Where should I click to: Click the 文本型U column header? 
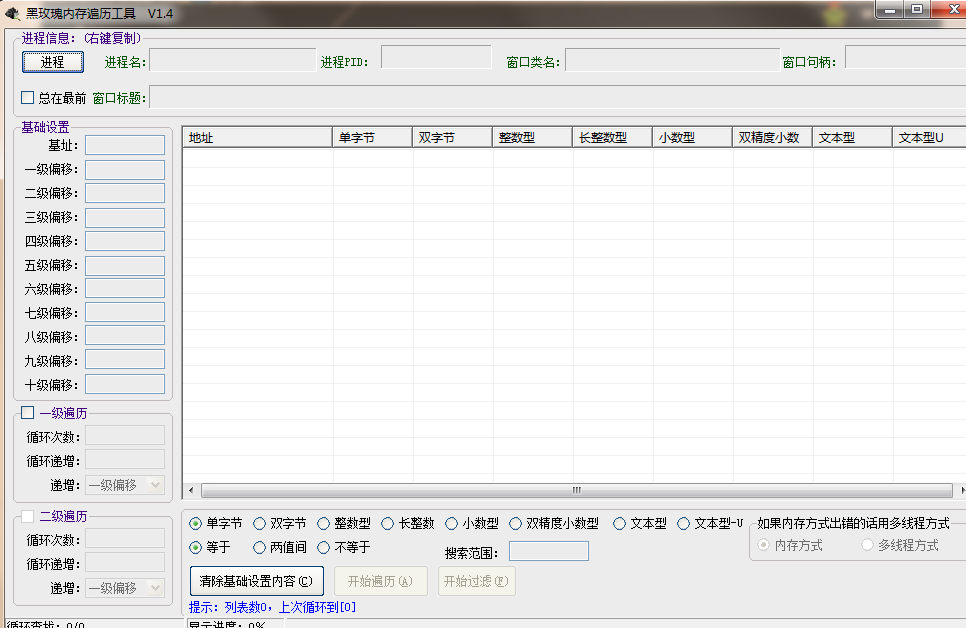tap(929, 137)
